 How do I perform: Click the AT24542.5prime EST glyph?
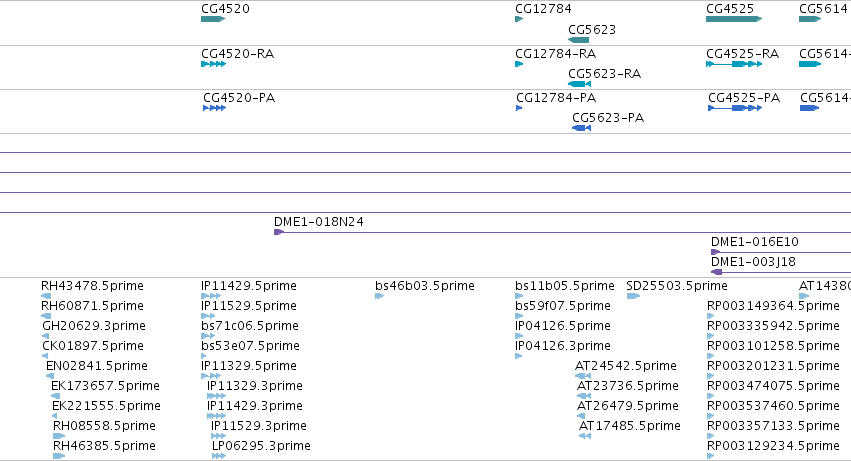582,376
